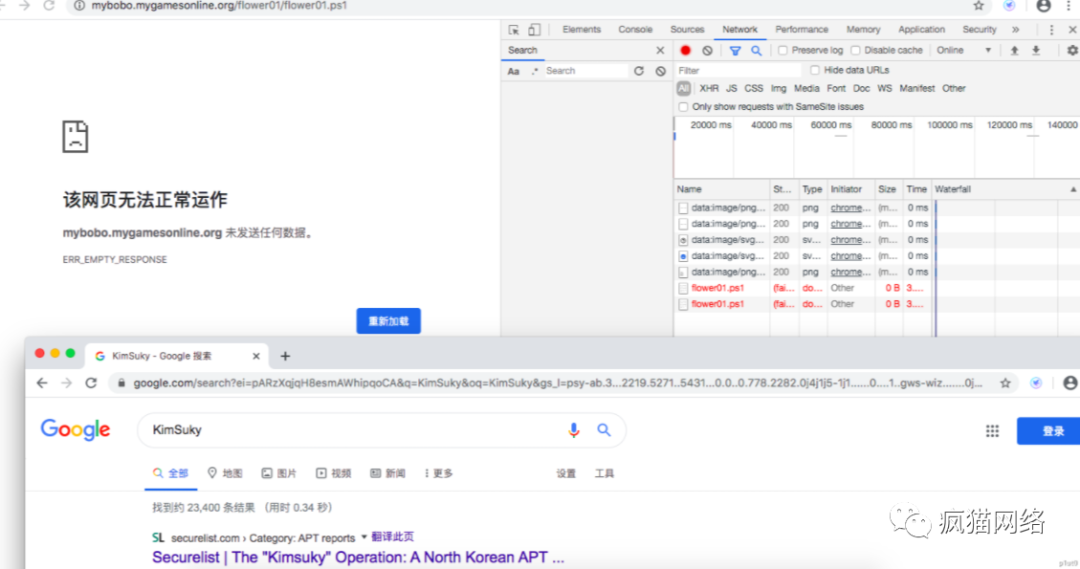
Task: Filter network requests by XHR
Action: point(709,88)
